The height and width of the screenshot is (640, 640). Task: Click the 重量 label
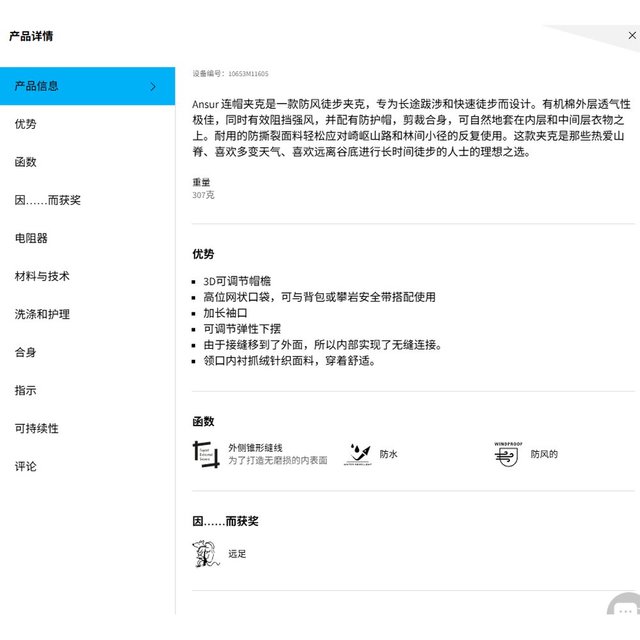[201, 182]
